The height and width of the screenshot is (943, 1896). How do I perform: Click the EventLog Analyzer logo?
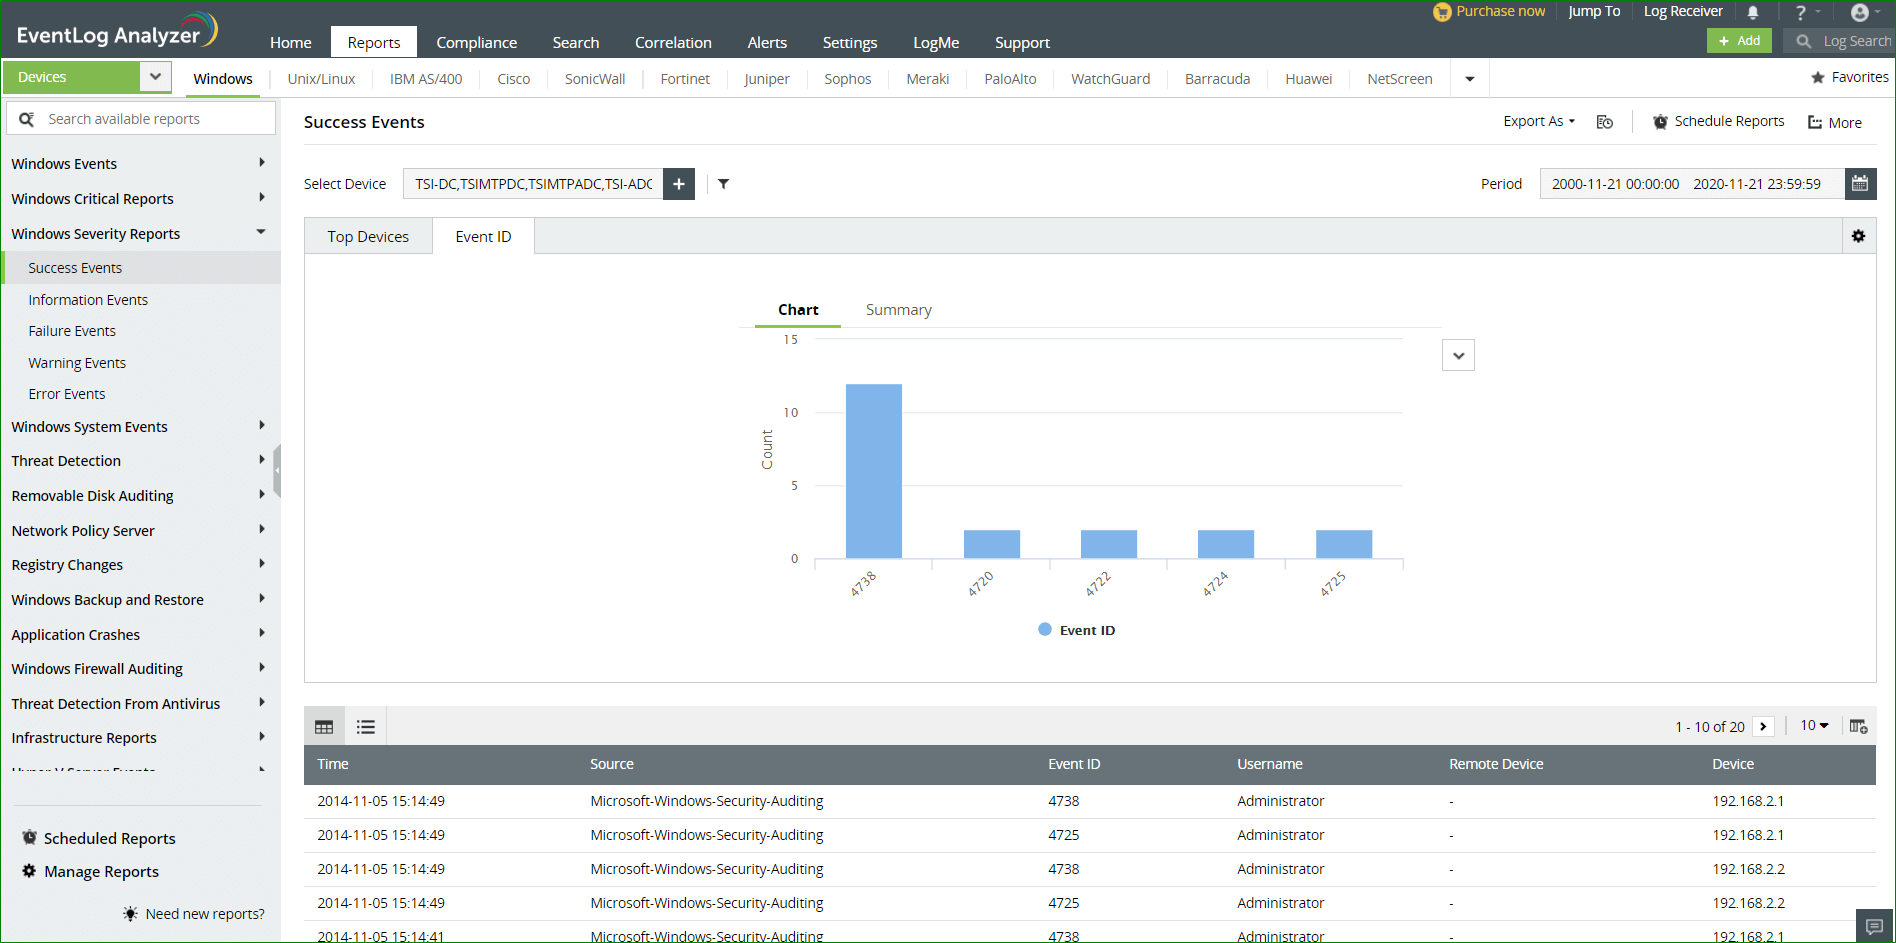coord(117,31)
